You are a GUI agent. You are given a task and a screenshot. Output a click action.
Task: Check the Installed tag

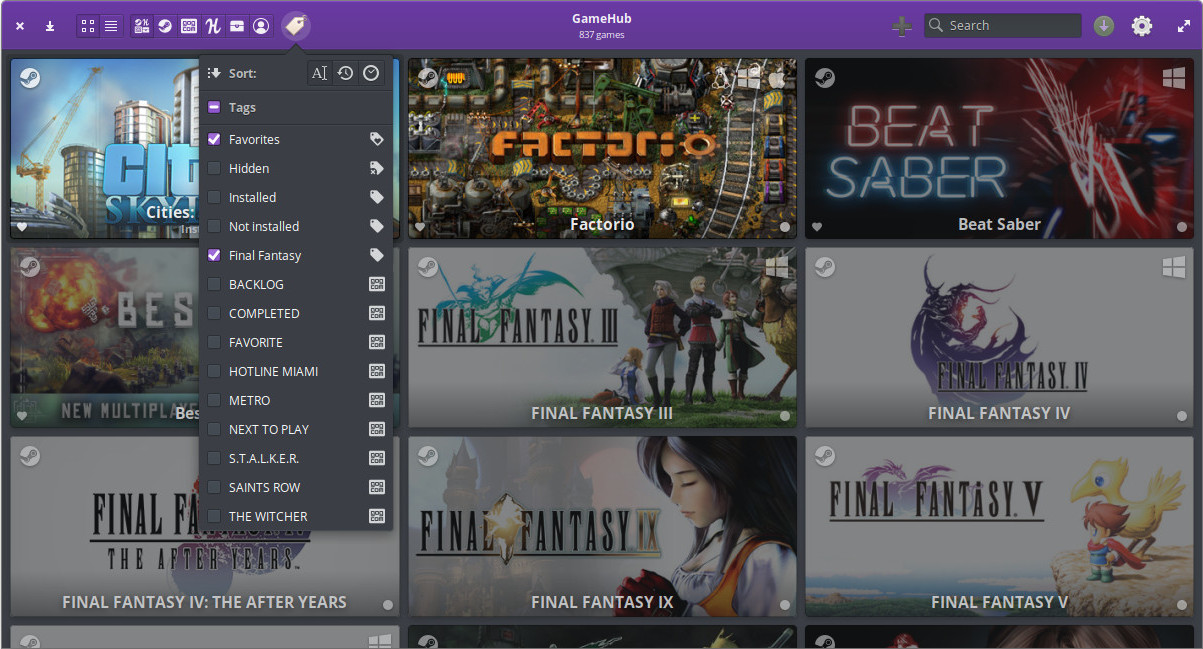(214, 197)
